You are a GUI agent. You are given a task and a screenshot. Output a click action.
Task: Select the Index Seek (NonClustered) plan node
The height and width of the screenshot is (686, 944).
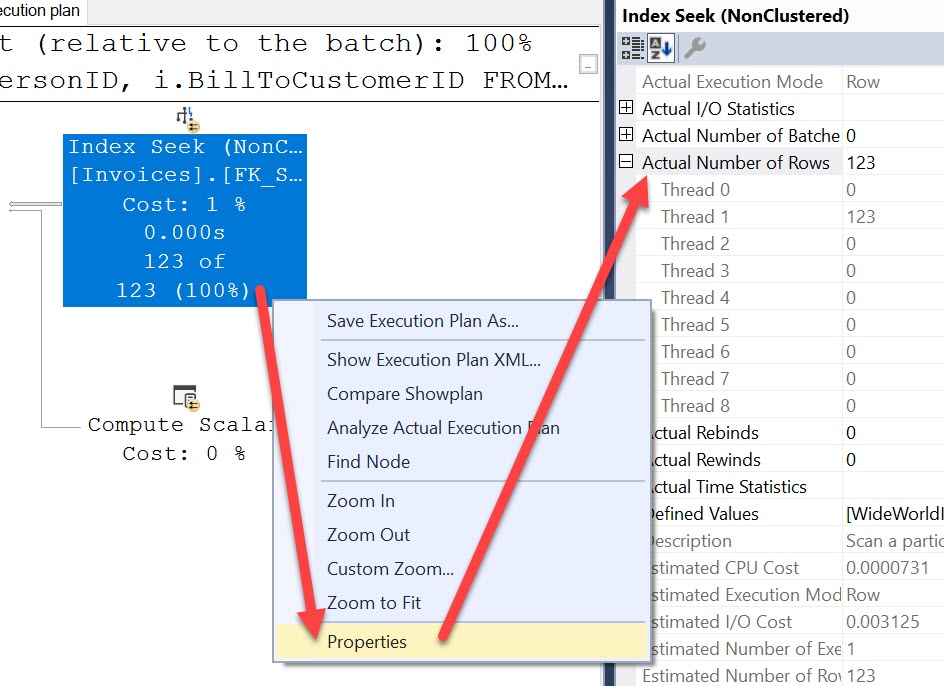pyautogui.click(x=185, y=220)
